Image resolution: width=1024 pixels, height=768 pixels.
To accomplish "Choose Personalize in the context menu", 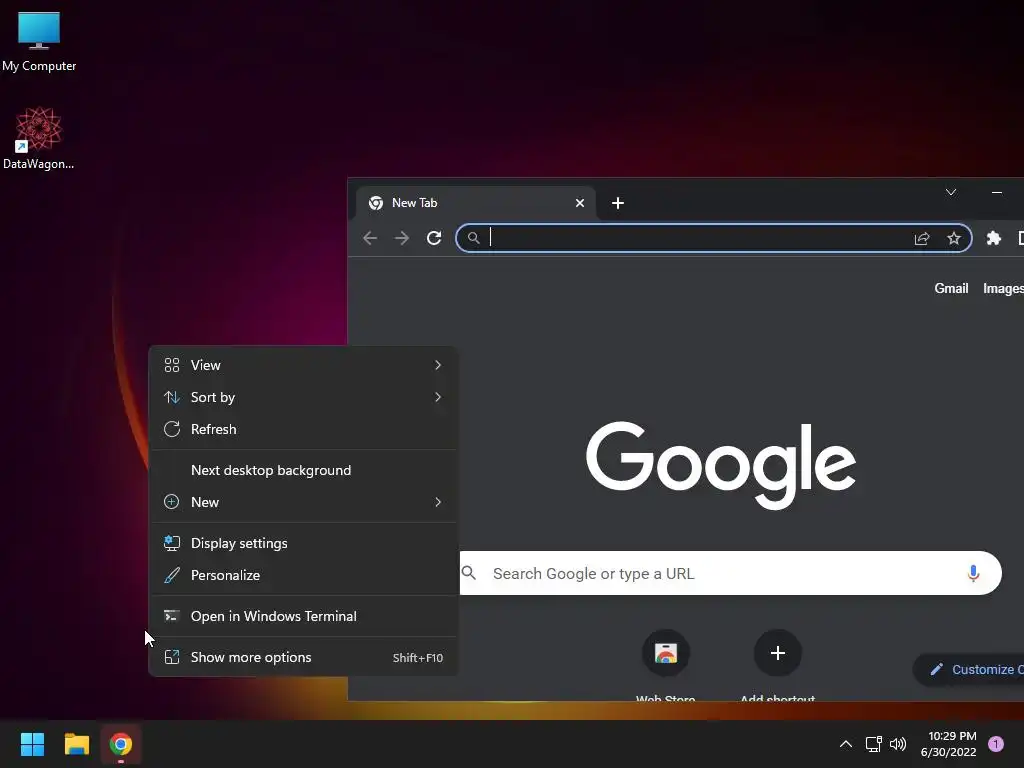I will click(303, 575).
